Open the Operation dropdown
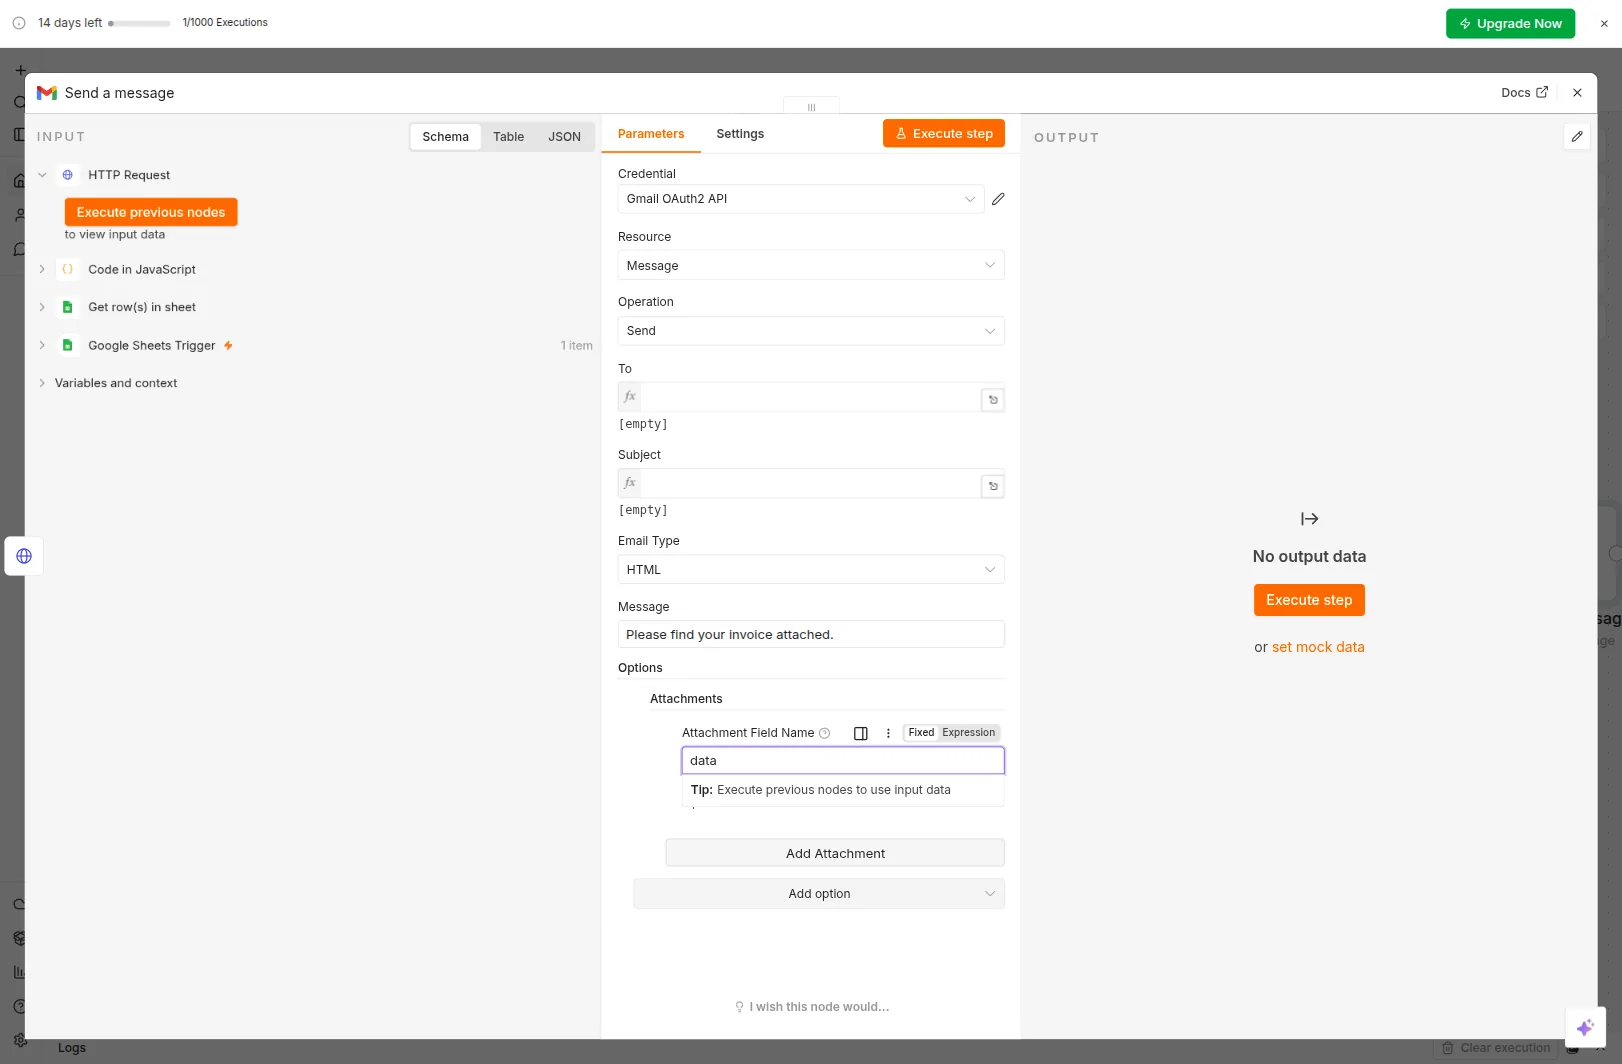This screenshot has height=1064, width=1622. [811, 331]
